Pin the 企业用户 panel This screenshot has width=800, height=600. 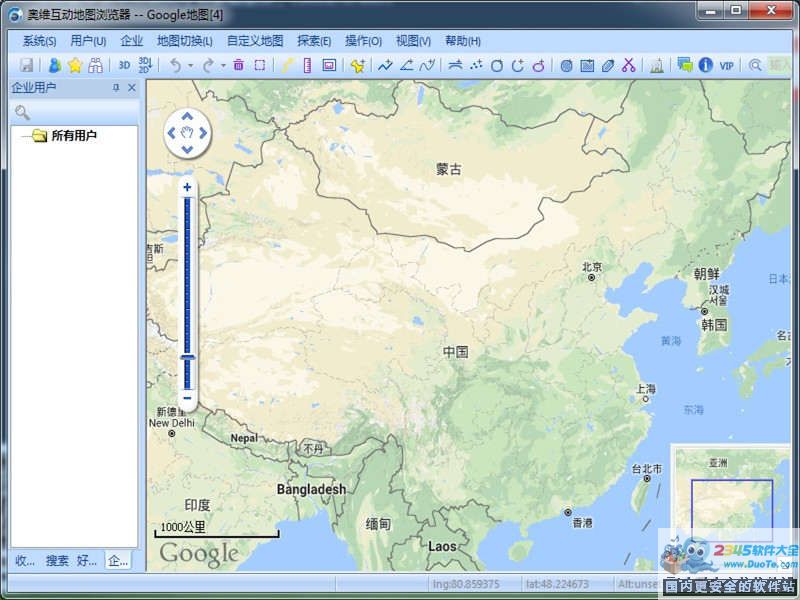point(116,88)
